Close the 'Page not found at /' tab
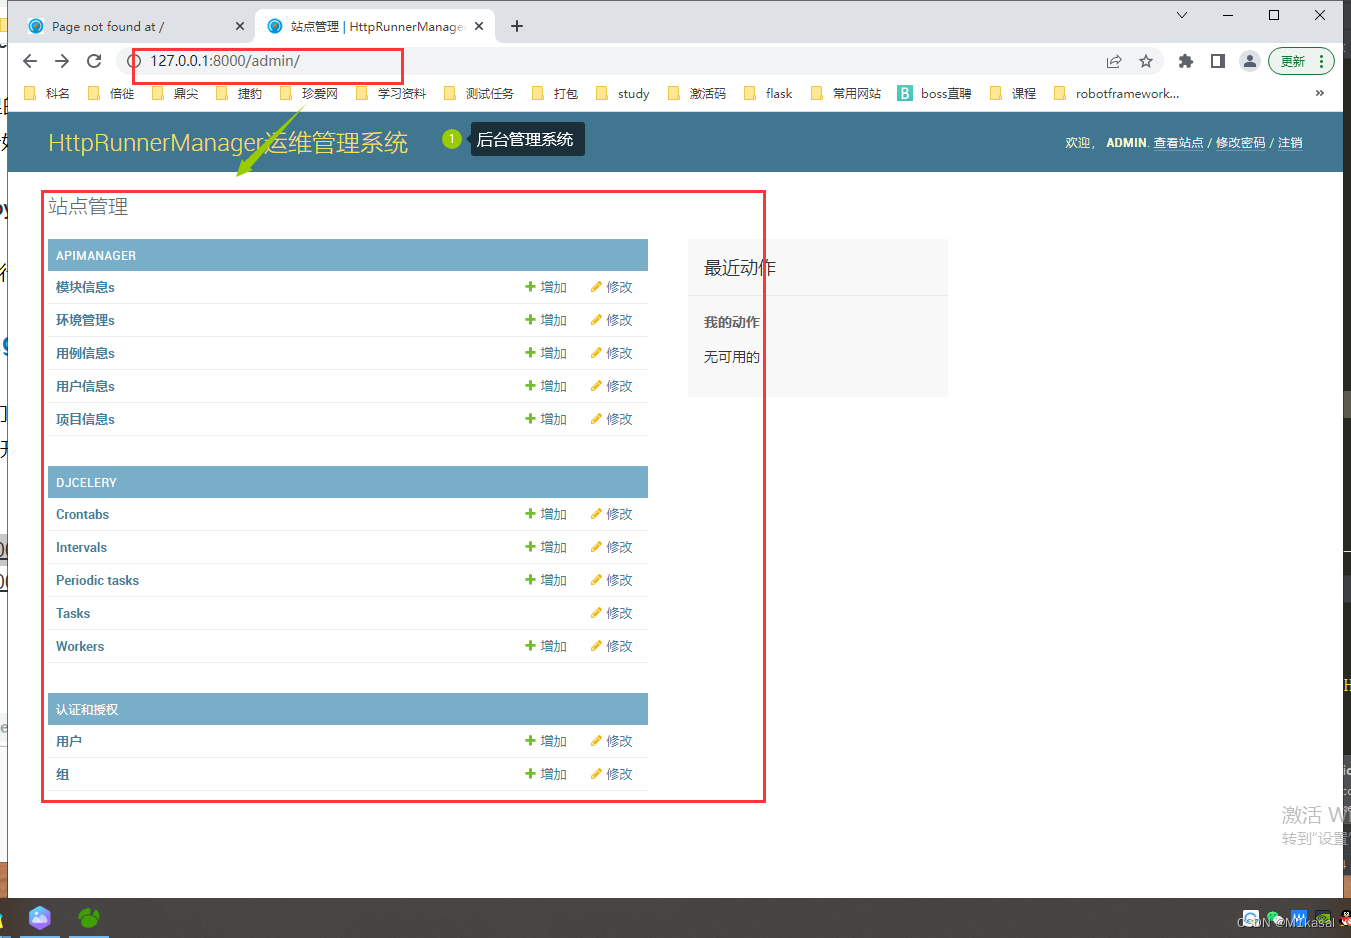The height and width of the screenshot is (938, 1351). click(240, 26)
